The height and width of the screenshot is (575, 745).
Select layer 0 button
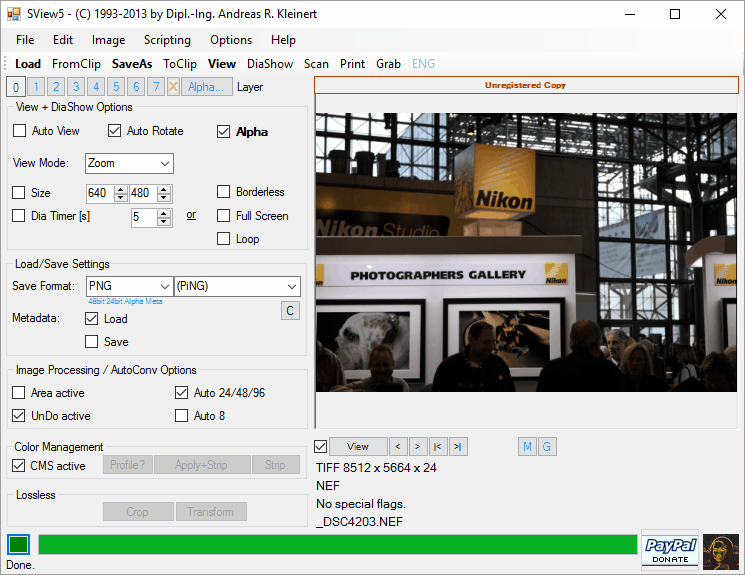(16, 86)
